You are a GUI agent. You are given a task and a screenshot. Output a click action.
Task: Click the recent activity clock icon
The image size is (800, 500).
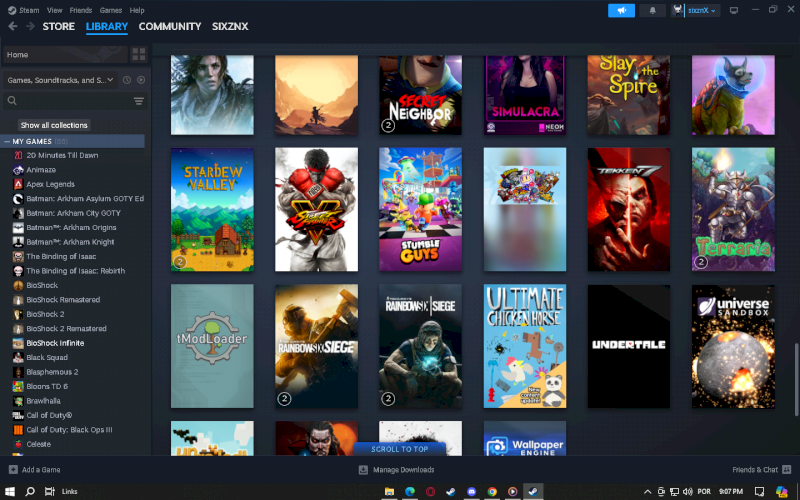127,80
